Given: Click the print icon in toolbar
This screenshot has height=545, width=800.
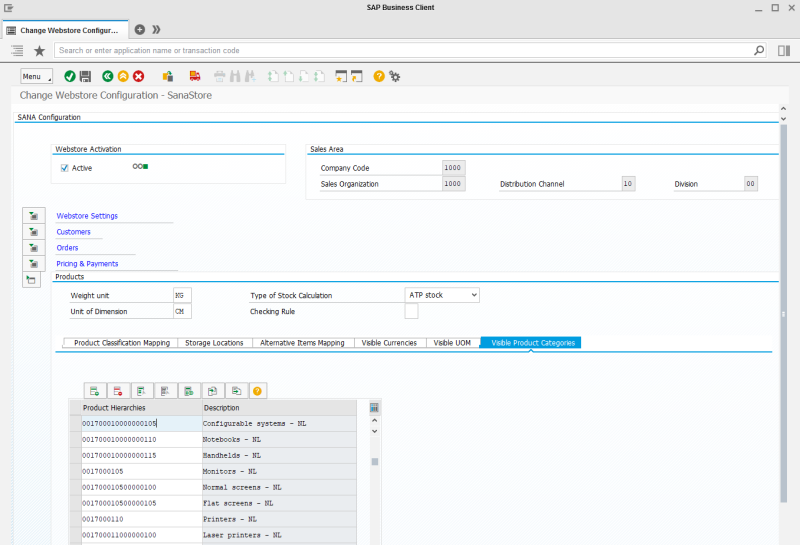Looking at the screenshot, I should 219,77.
